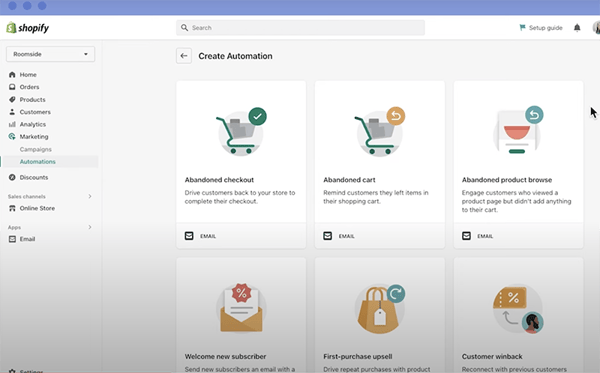Click the Analytics bar chart icon
Screen dimensions: 600x373
12,124
